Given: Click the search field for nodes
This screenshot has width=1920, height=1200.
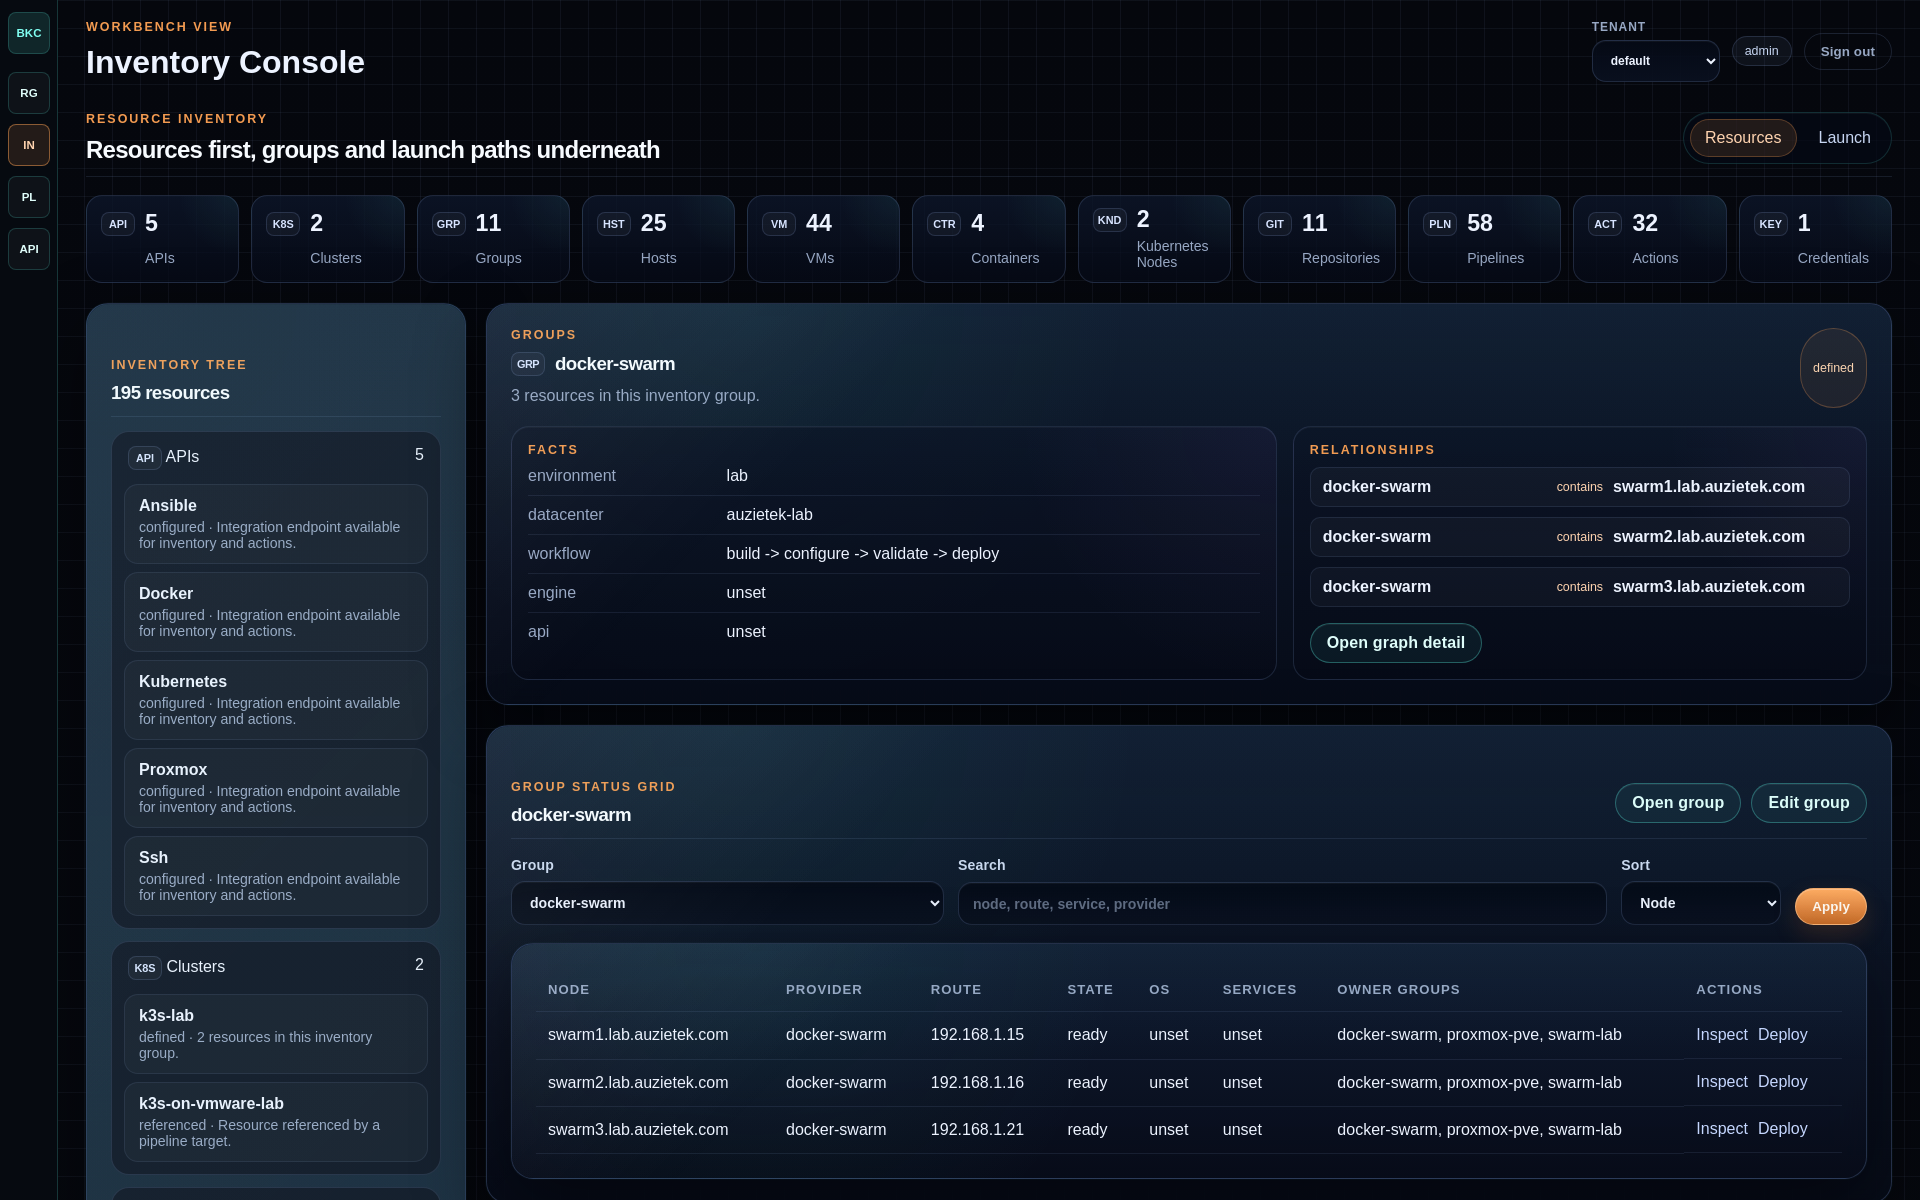Looking at the screenshot, I should point(1282,904).
